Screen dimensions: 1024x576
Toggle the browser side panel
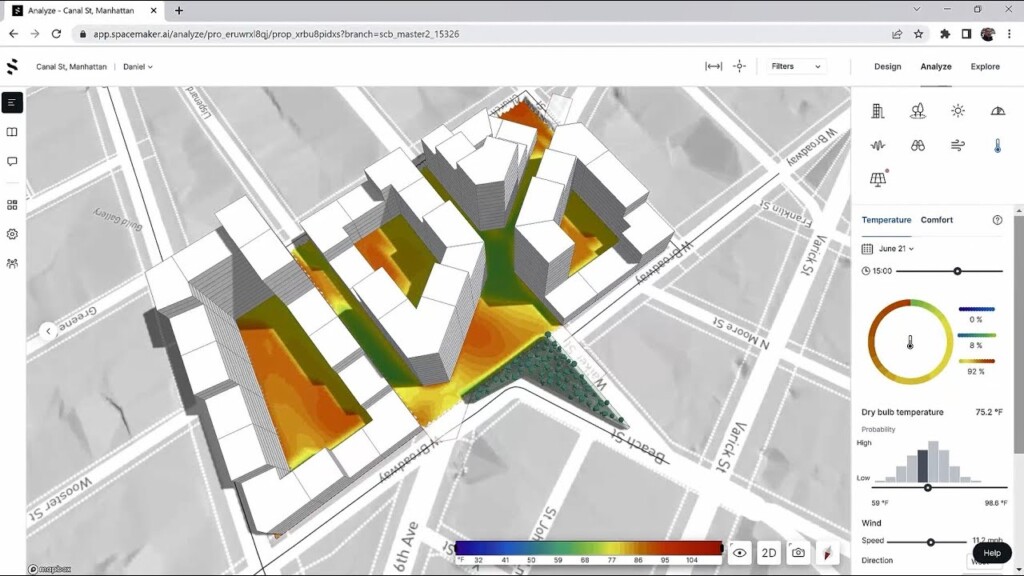(966, 34)
